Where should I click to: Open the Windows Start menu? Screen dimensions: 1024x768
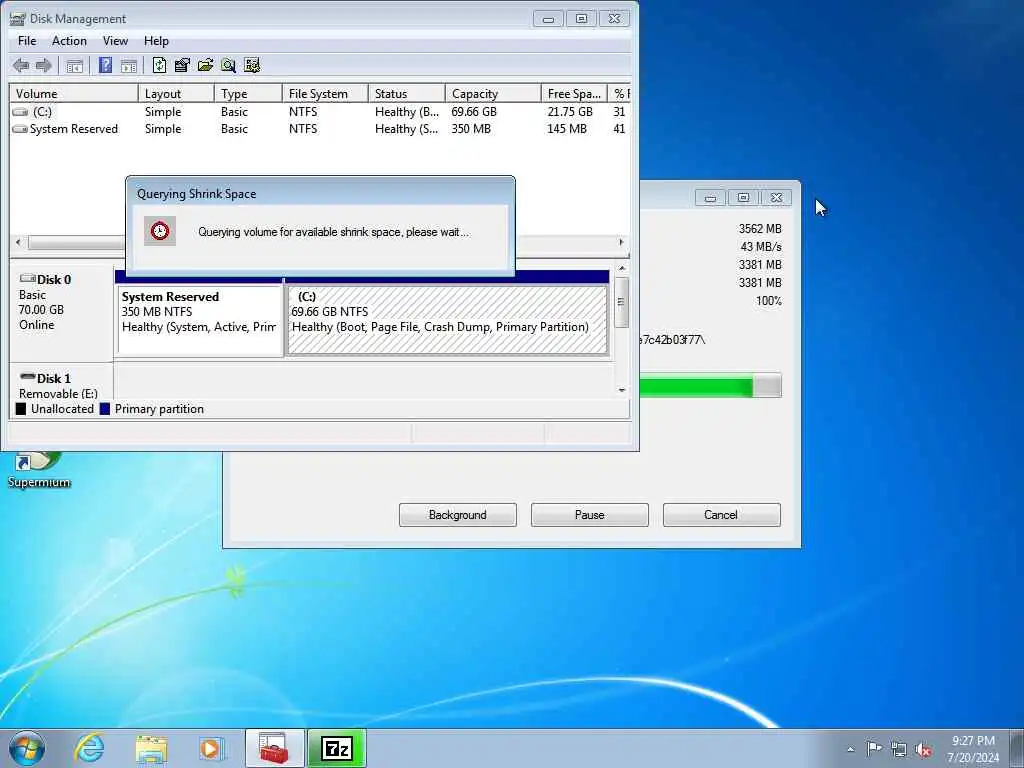point(27,748)
